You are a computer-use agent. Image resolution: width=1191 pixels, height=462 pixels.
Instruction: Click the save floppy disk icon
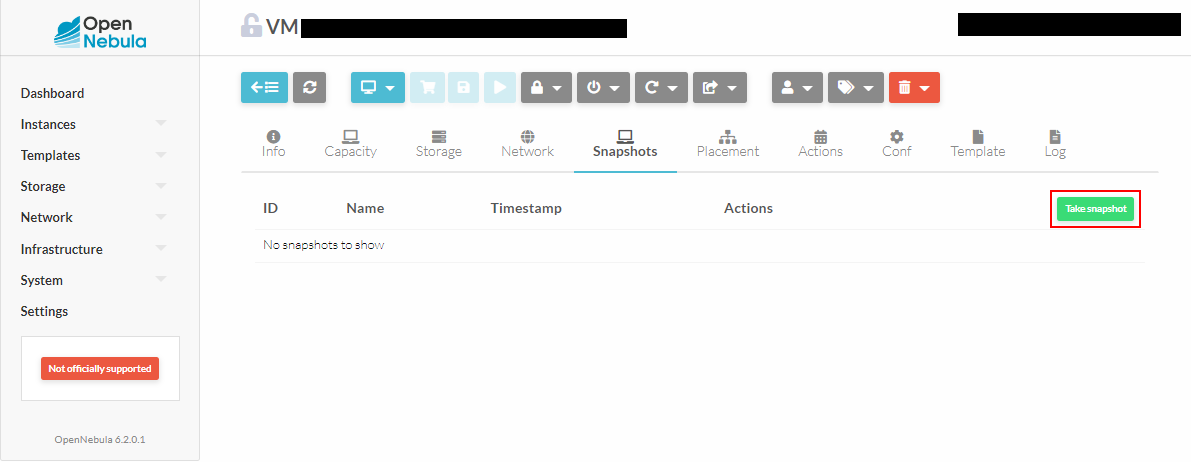[463, 87]
